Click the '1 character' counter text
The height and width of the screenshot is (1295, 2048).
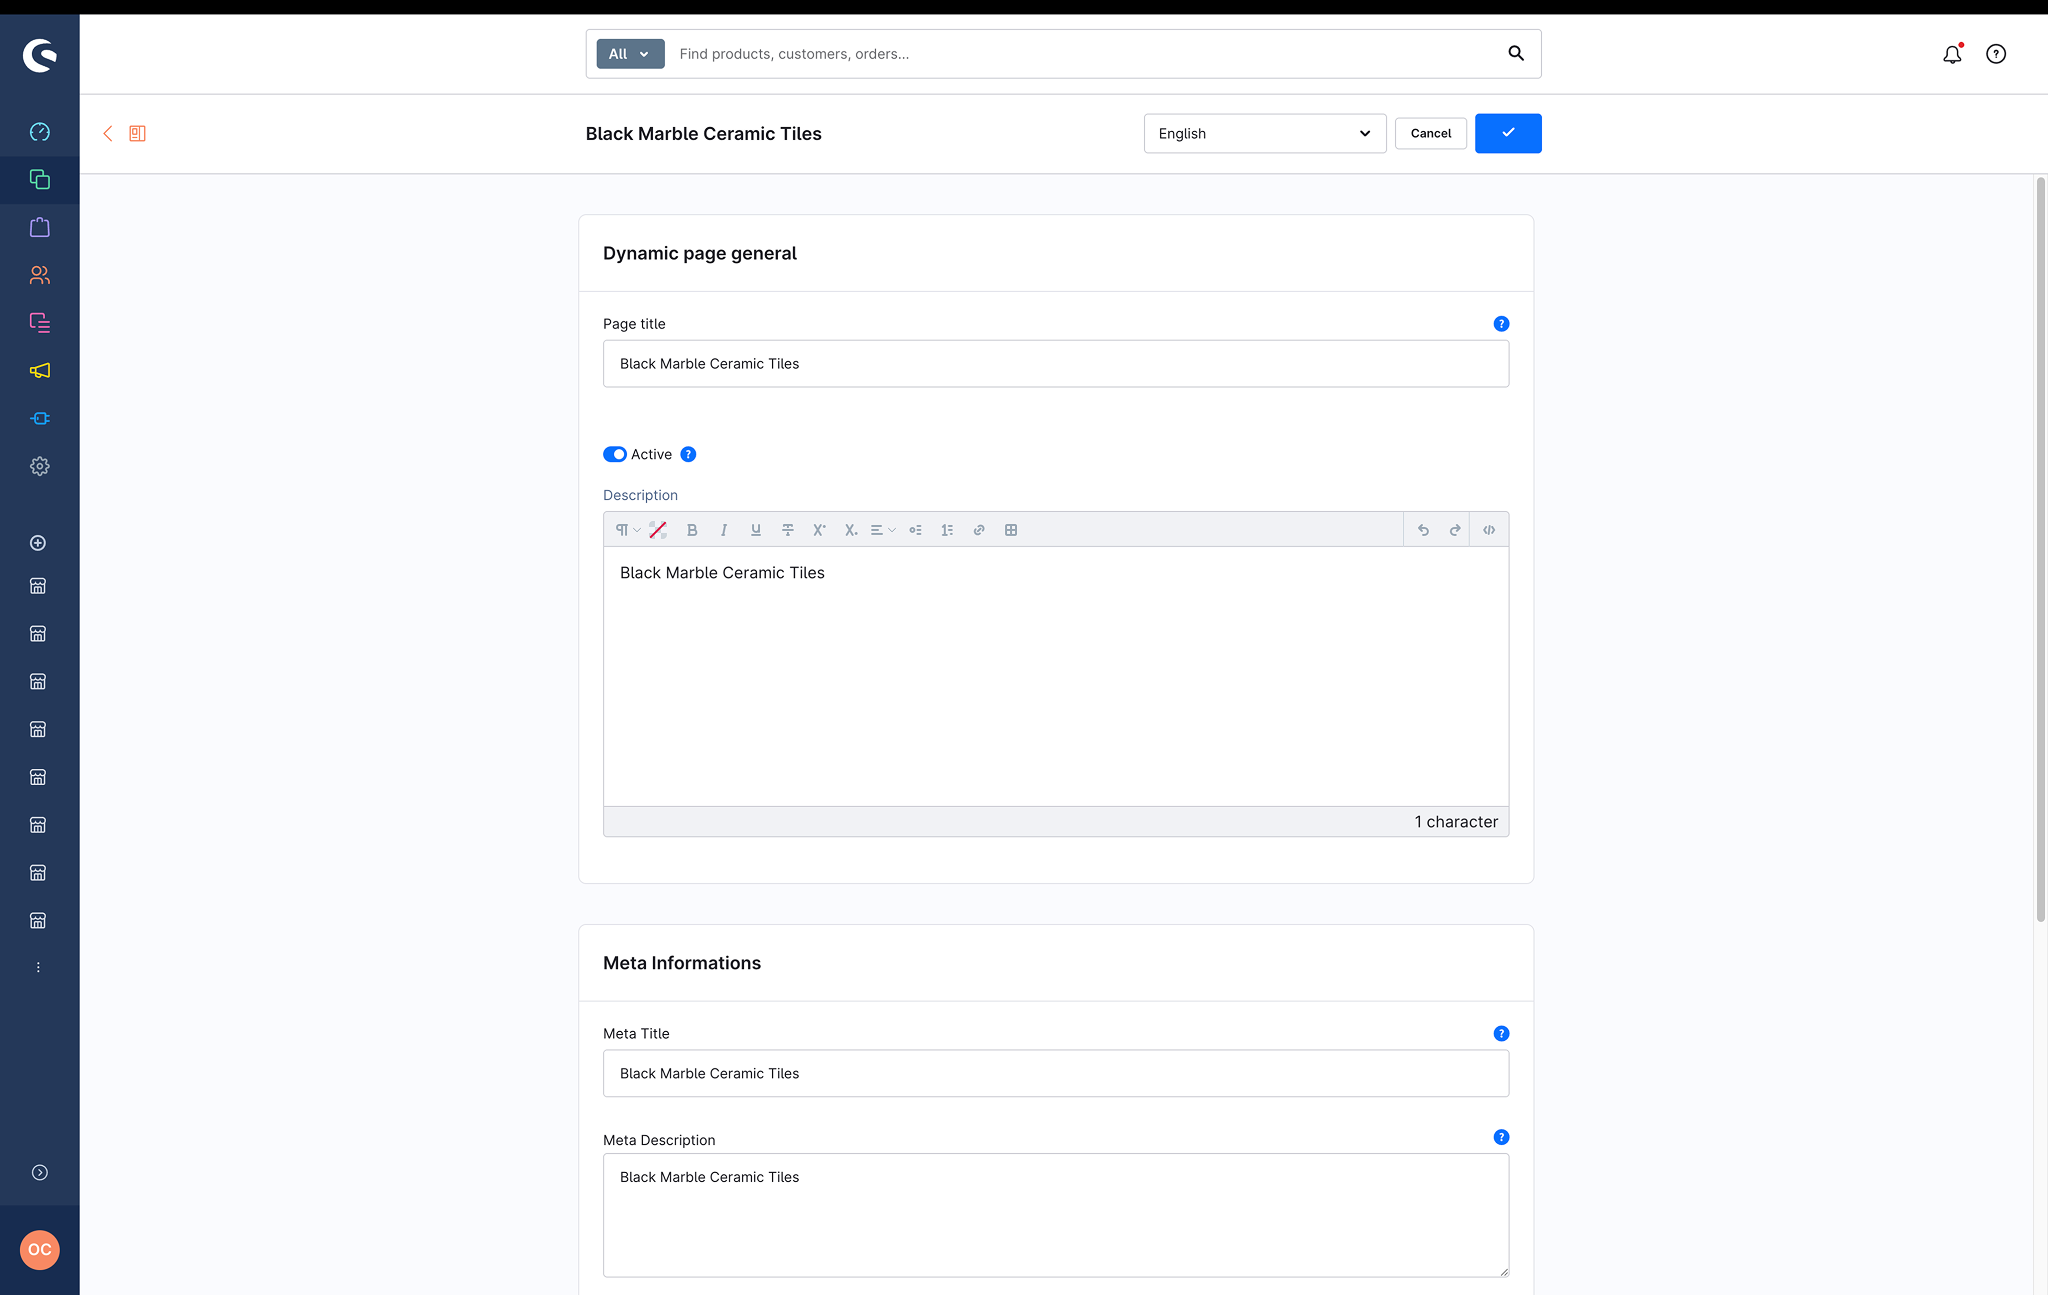(x=1456, y=822)
